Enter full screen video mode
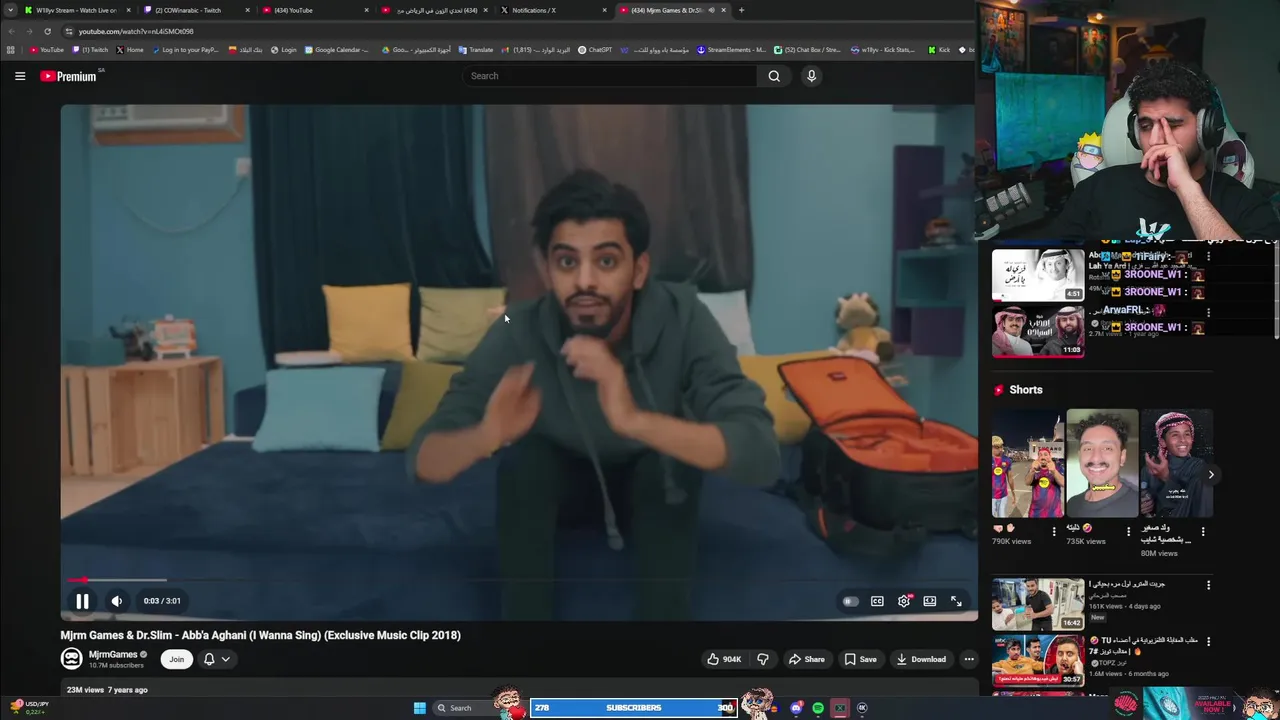This screenshot has height=720, width=1280. (x=956, y=601)
